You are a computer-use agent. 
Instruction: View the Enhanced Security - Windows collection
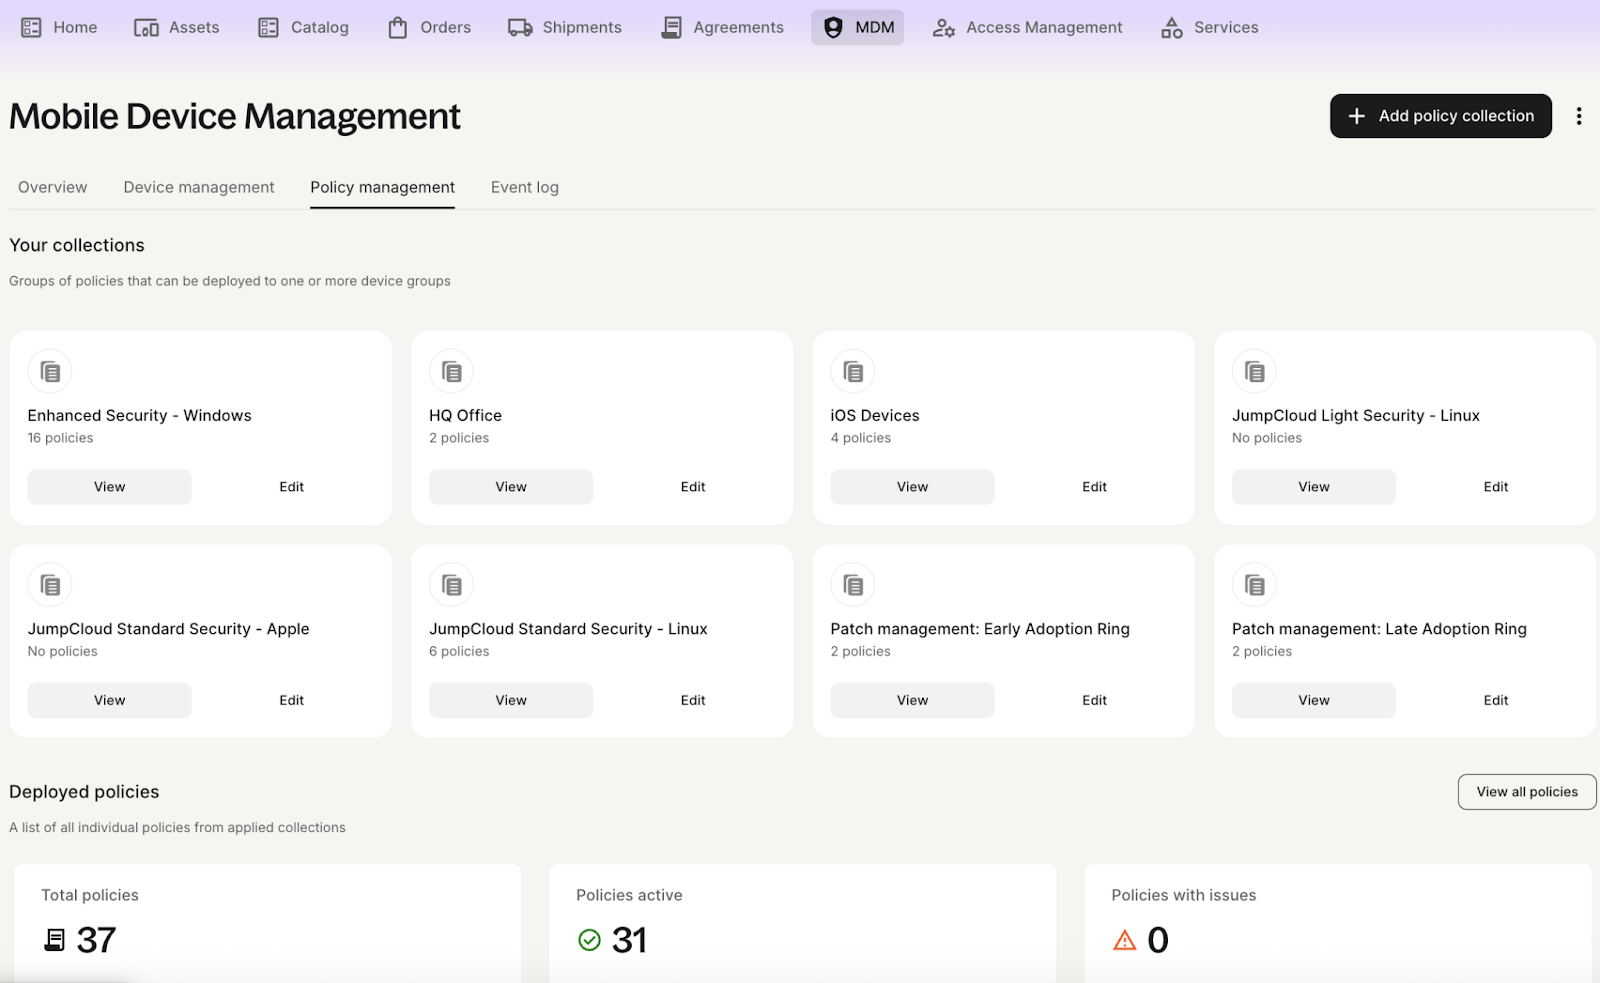pos(109,487)
